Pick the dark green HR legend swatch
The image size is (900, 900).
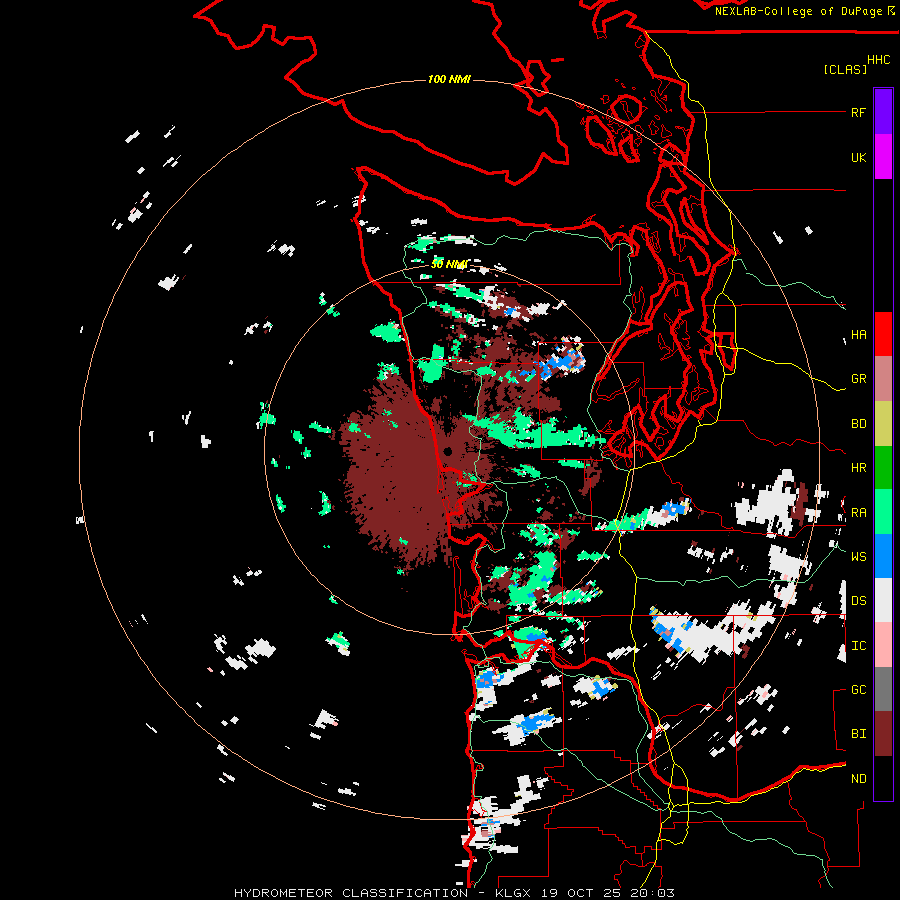coord(883,468)
